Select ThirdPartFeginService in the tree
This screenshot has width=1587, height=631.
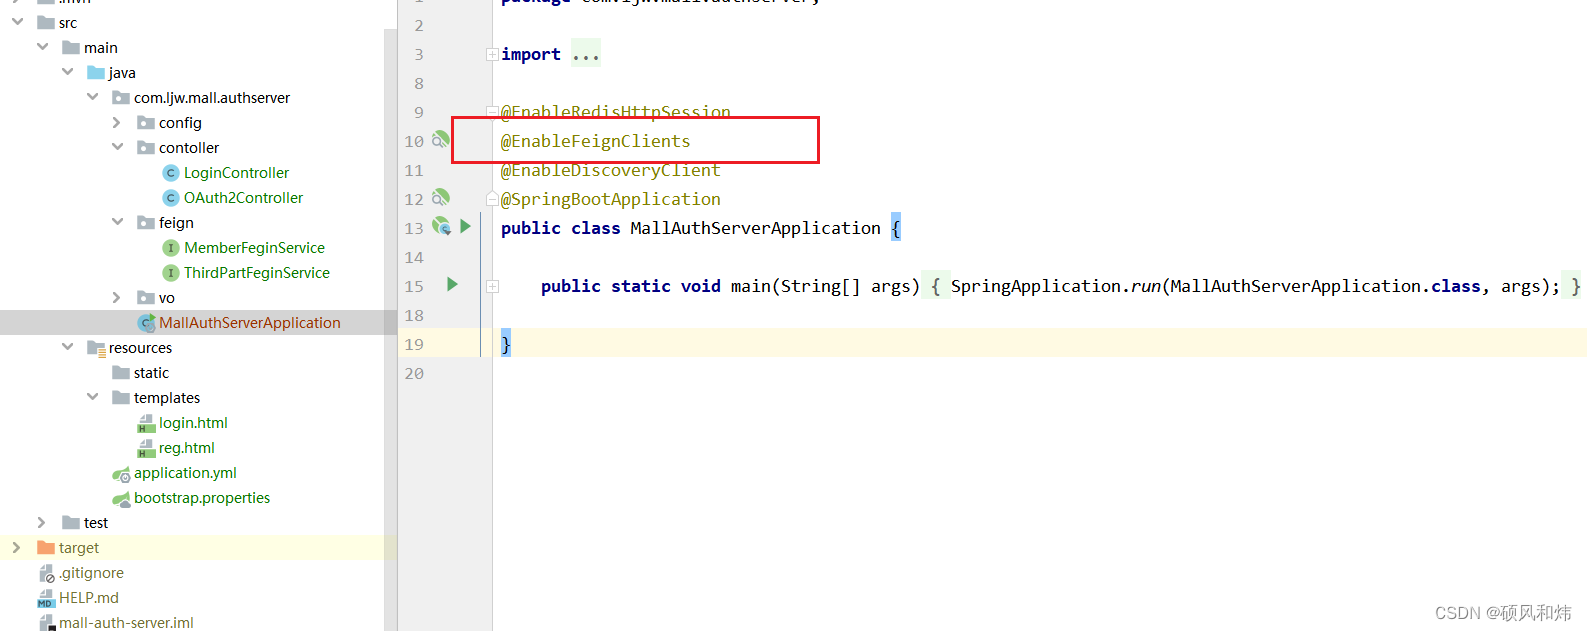point(257,272)
